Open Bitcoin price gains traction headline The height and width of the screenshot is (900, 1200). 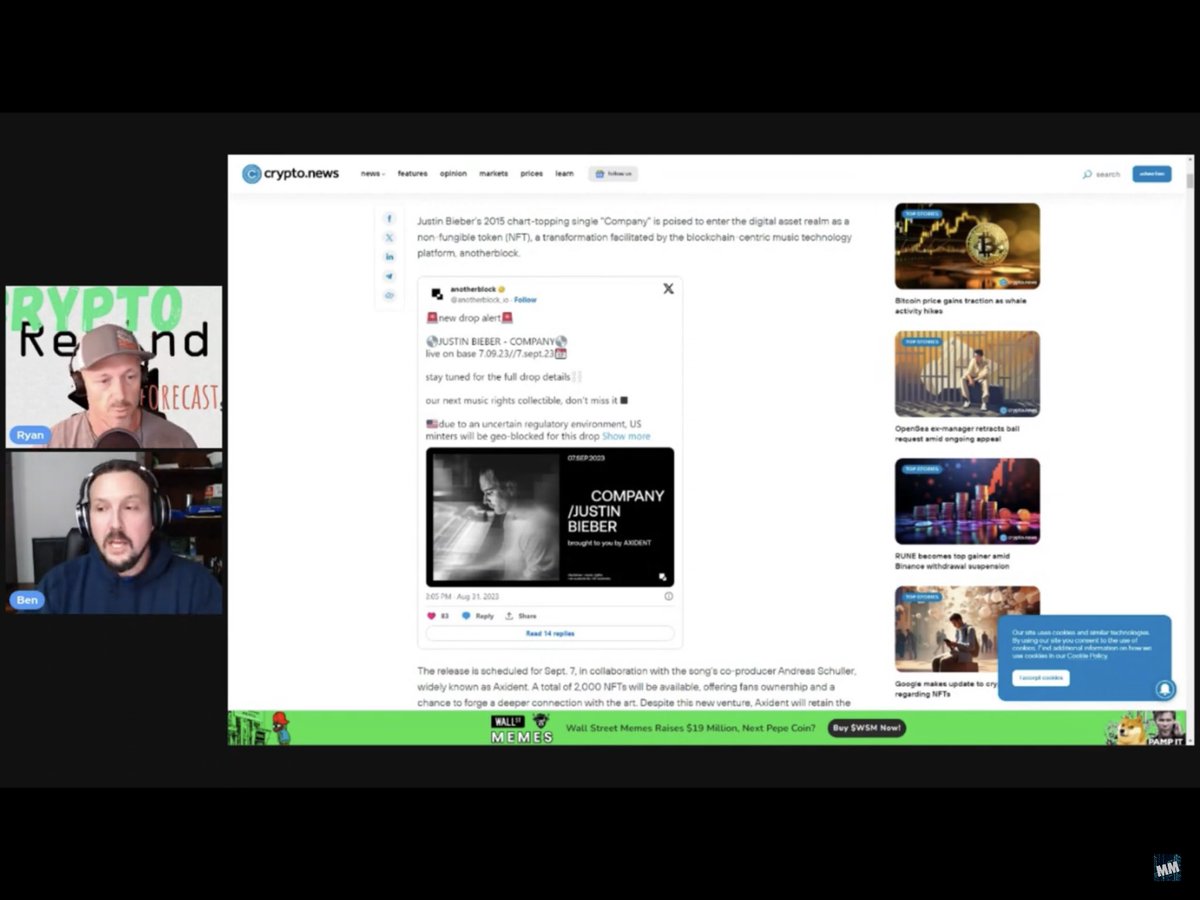tap(960, 306)
